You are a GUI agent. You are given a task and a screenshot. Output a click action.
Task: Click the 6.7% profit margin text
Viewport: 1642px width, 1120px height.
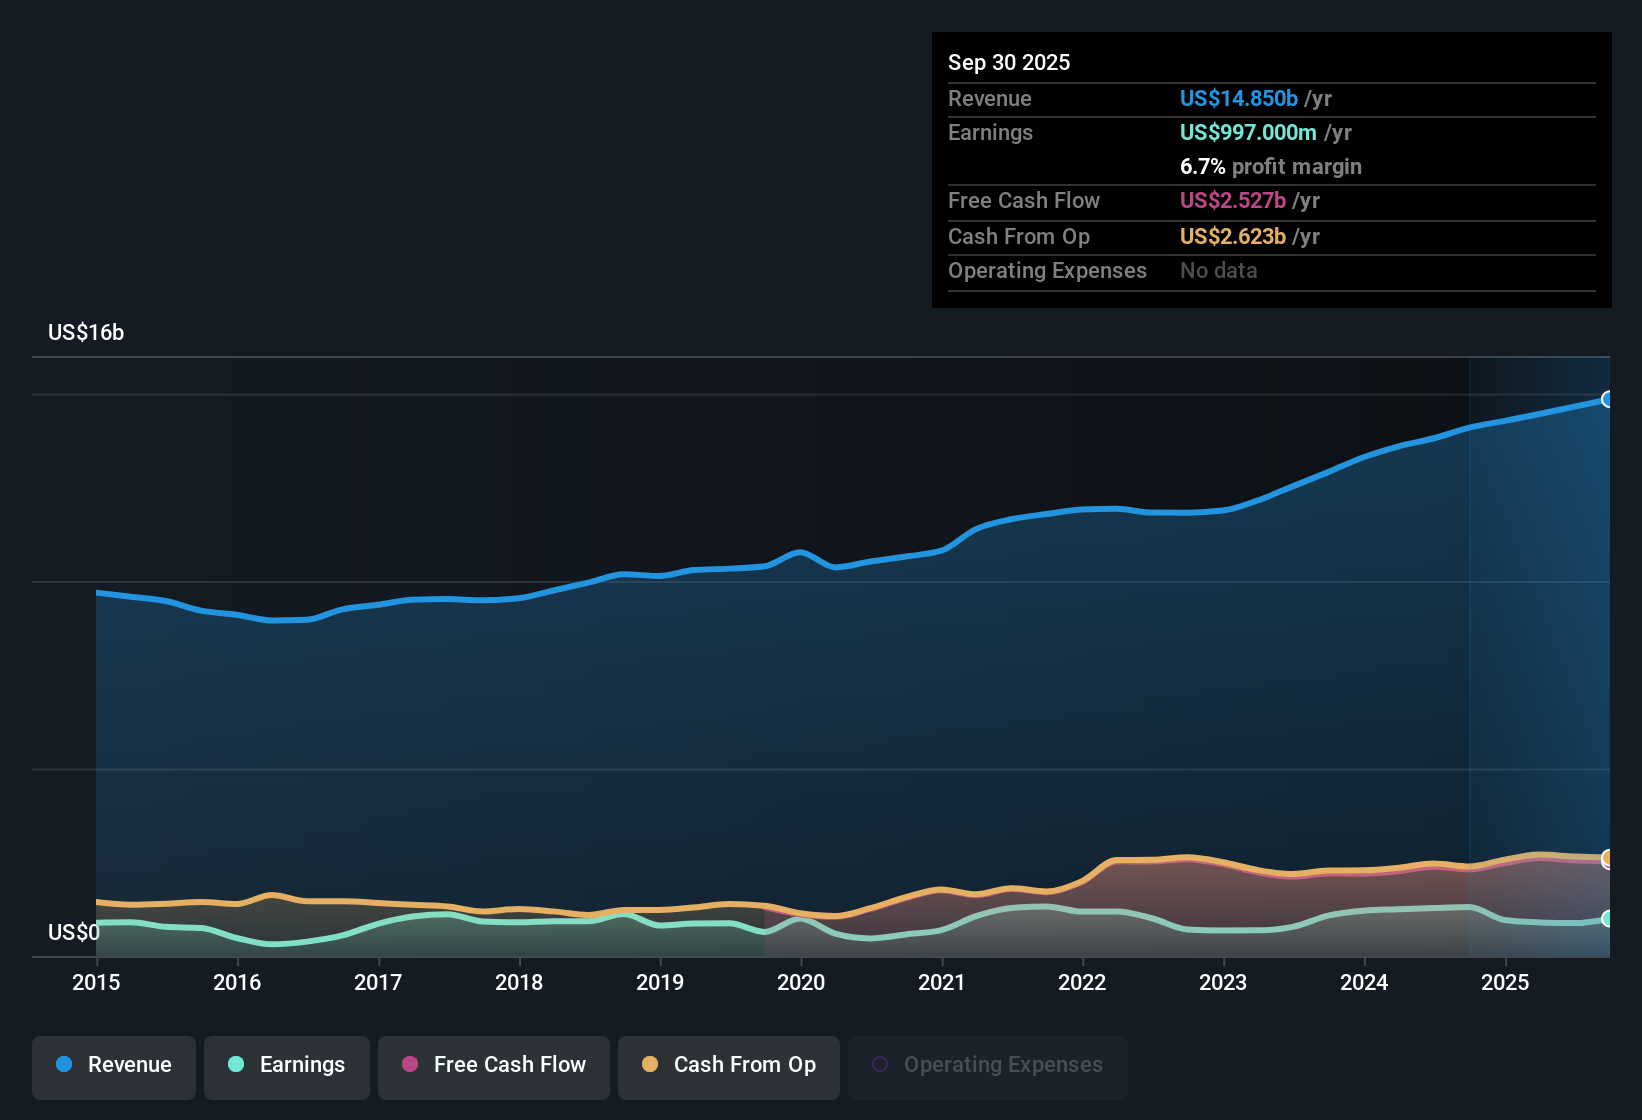1270,167
